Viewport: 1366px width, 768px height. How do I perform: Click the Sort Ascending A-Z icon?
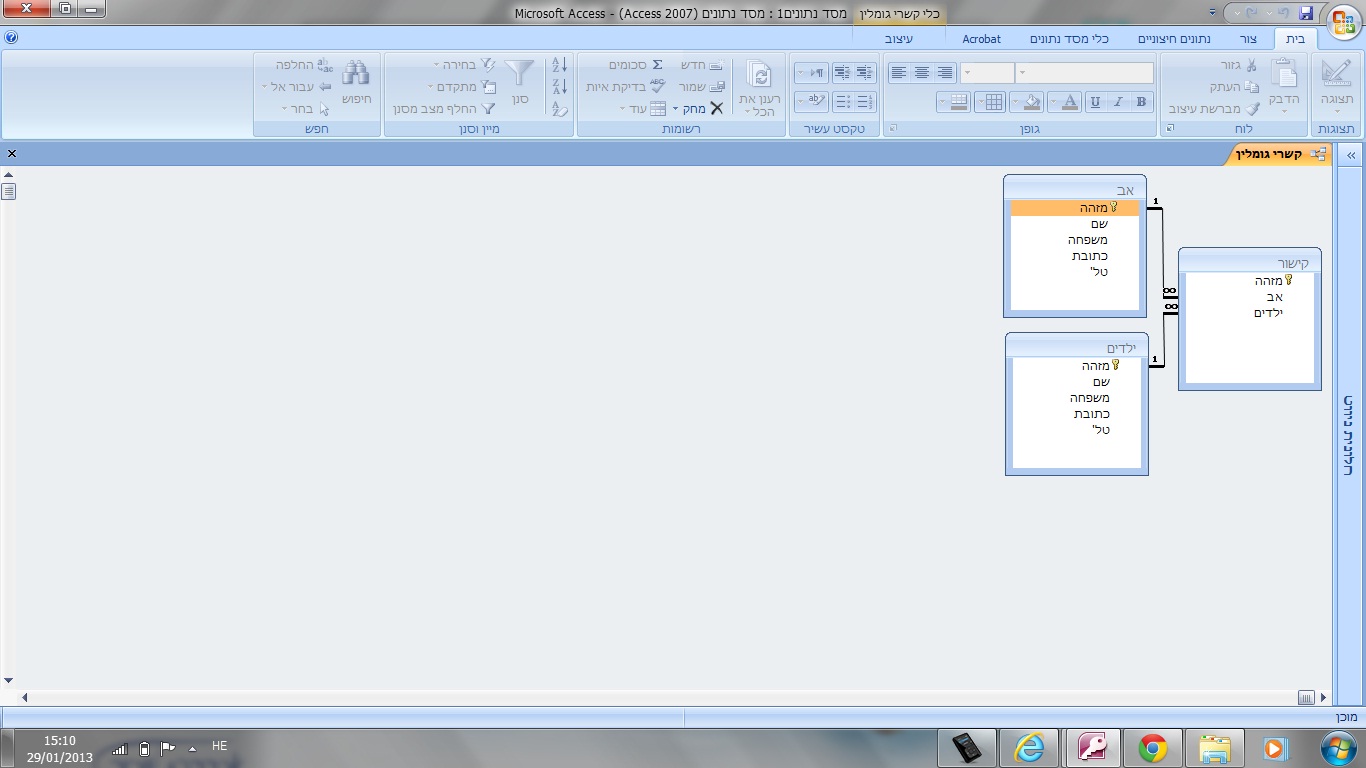559,65
